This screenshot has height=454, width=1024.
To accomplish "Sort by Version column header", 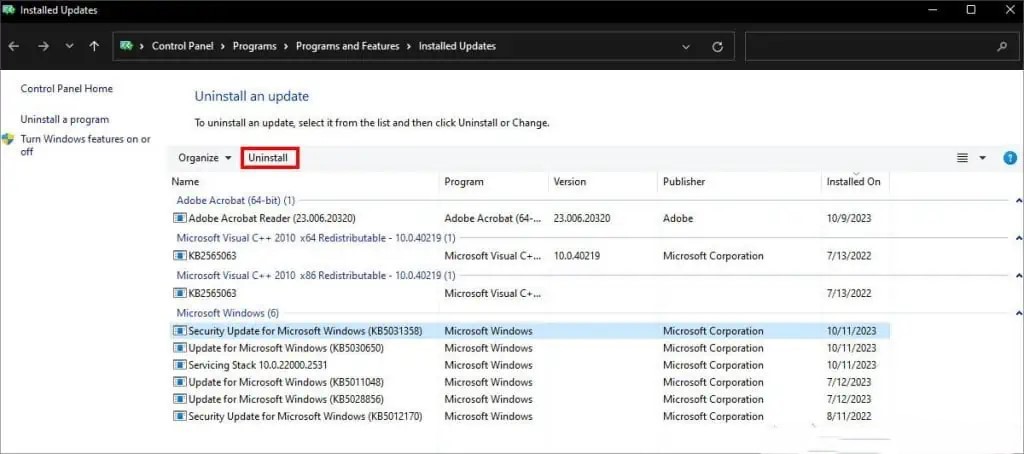I will (x=569, y=182).
